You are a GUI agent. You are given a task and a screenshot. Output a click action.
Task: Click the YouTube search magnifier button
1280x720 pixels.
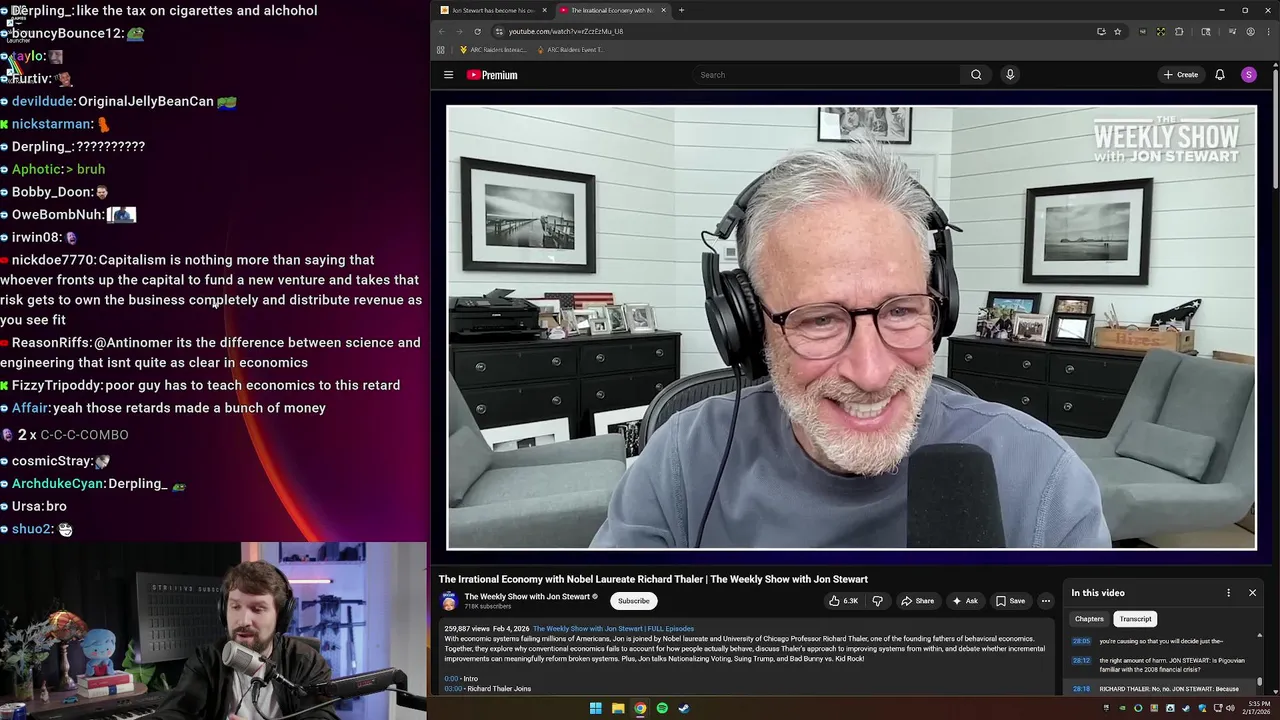tap(976, 75)
